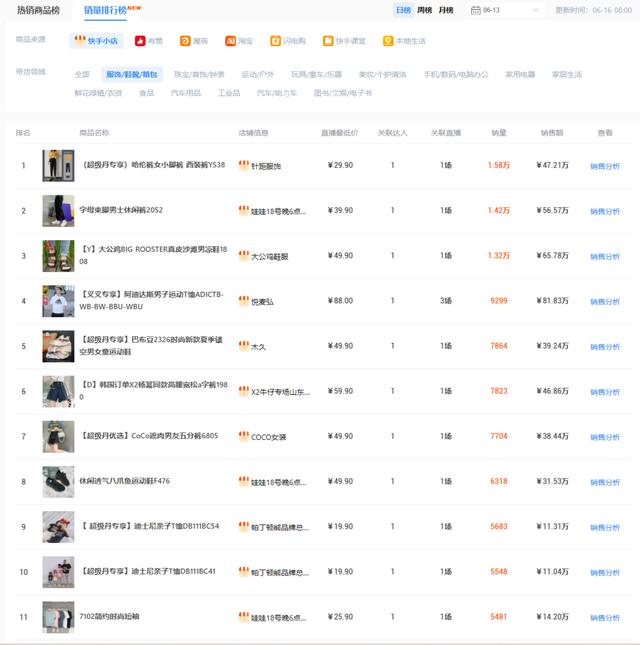
Task: Switch to the 热销商品榜 tab
Action: 38,10
